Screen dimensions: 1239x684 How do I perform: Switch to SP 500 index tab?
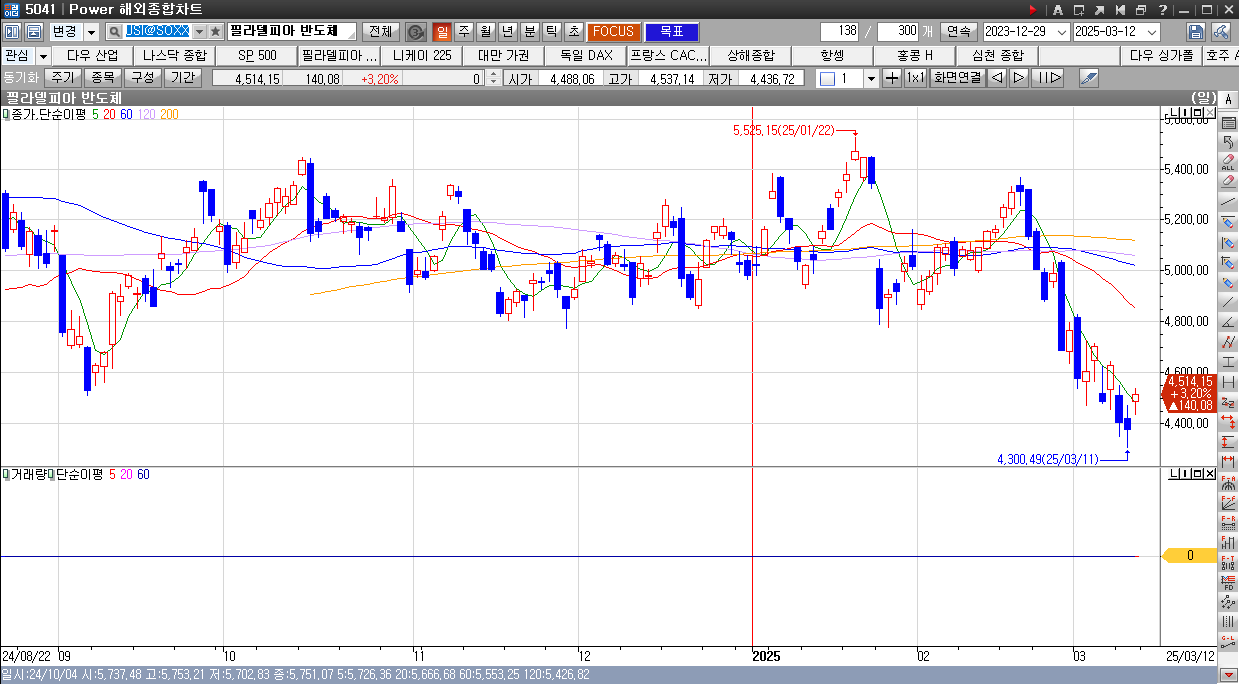[257, 55]
